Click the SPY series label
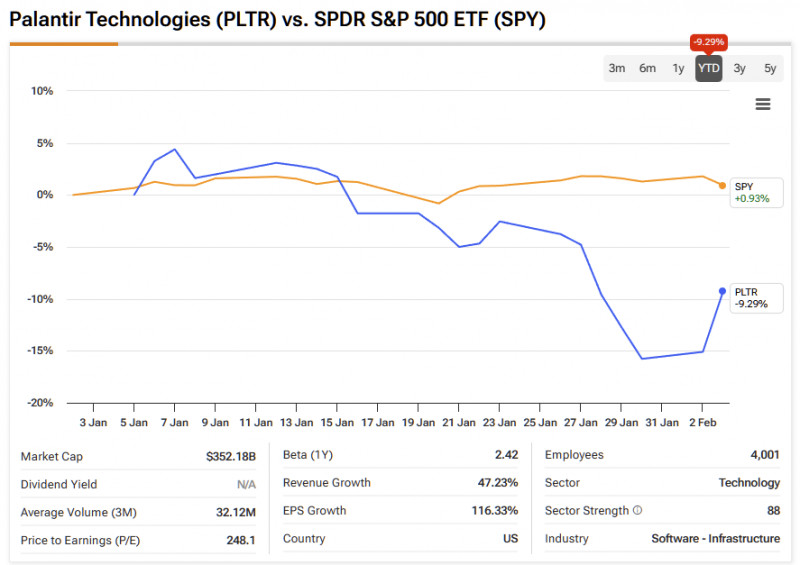 click(x=743, y=186)
